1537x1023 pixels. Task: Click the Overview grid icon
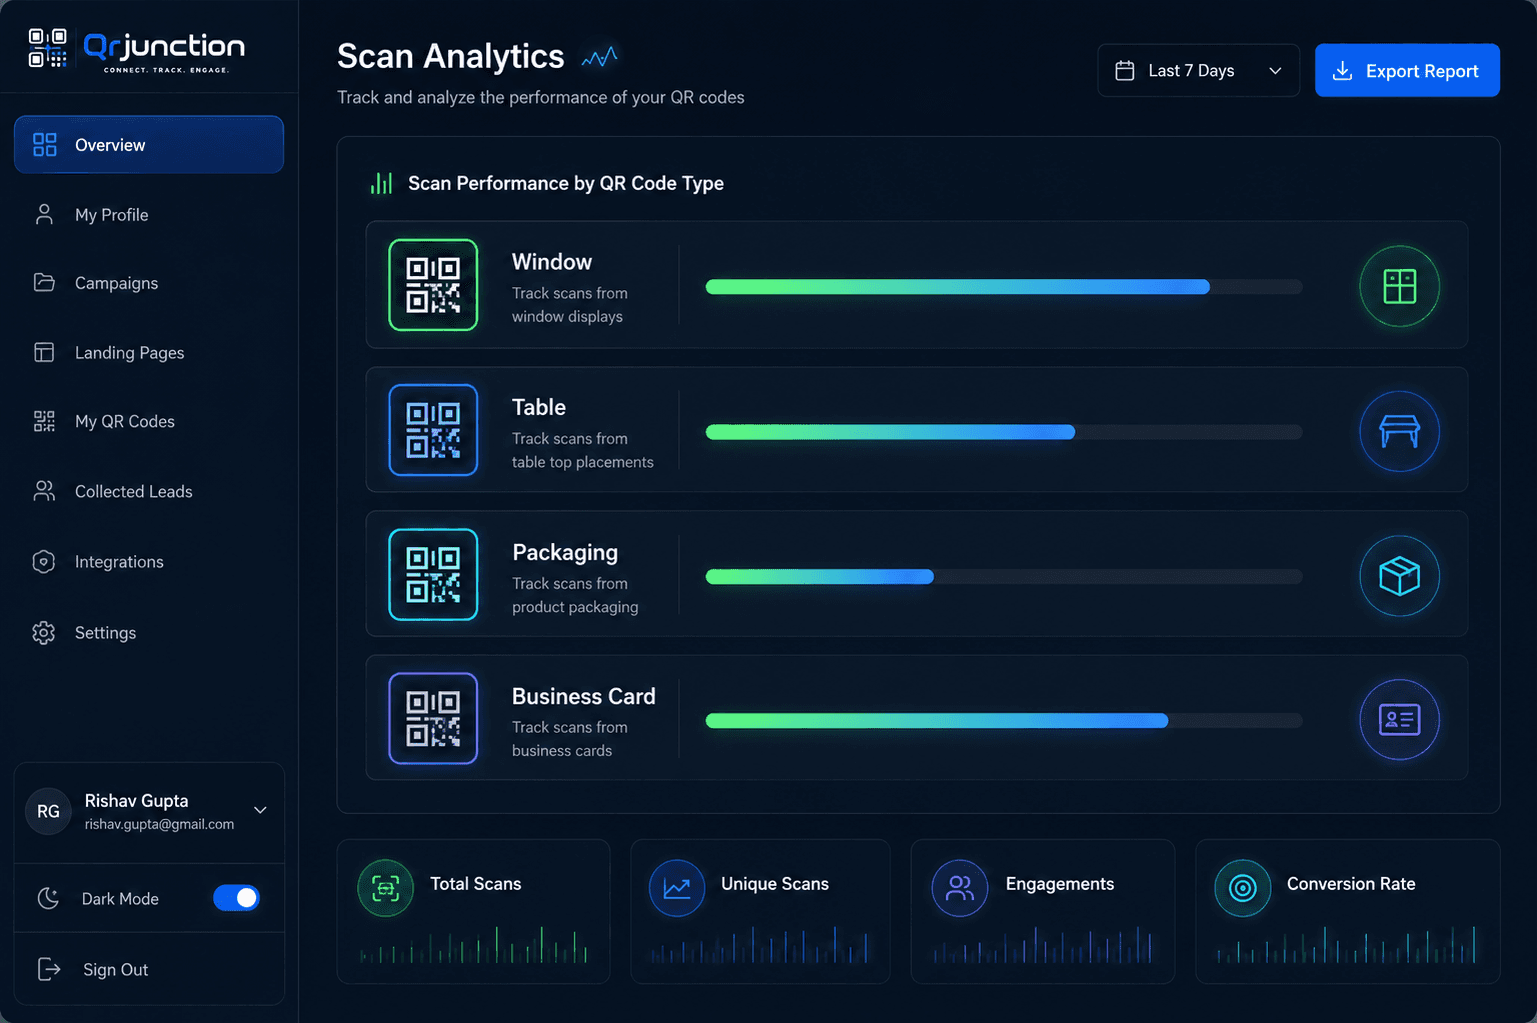pos(45,145)
